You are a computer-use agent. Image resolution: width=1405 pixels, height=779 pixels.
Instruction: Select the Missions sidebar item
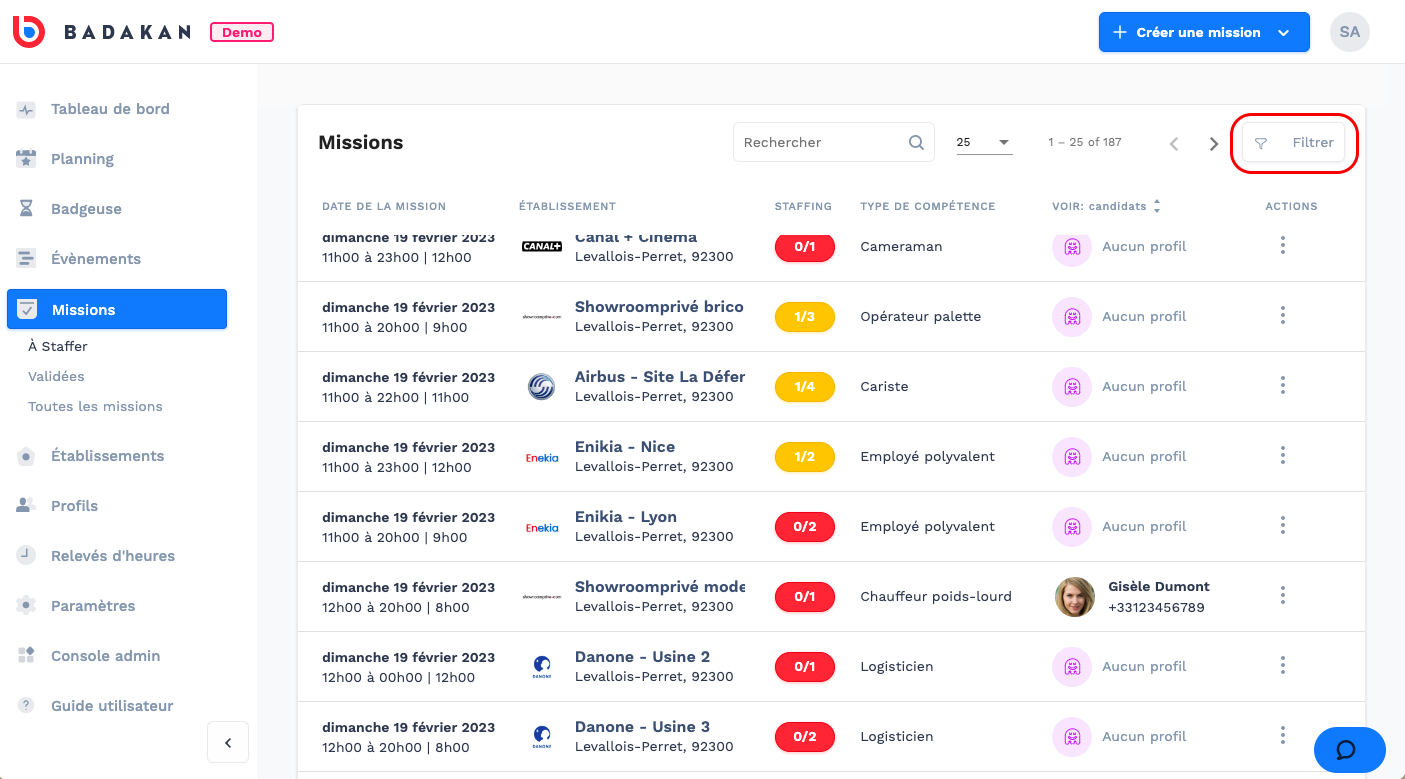pyautogui.click(x=117, y=309)
